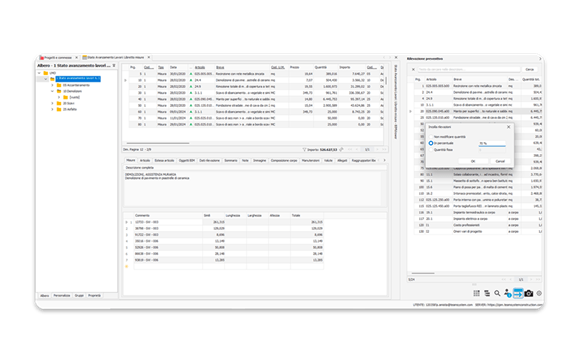The image size is (576, 362).
Task: Switch to Personalizza tab at bottom left
Action: 62,295
